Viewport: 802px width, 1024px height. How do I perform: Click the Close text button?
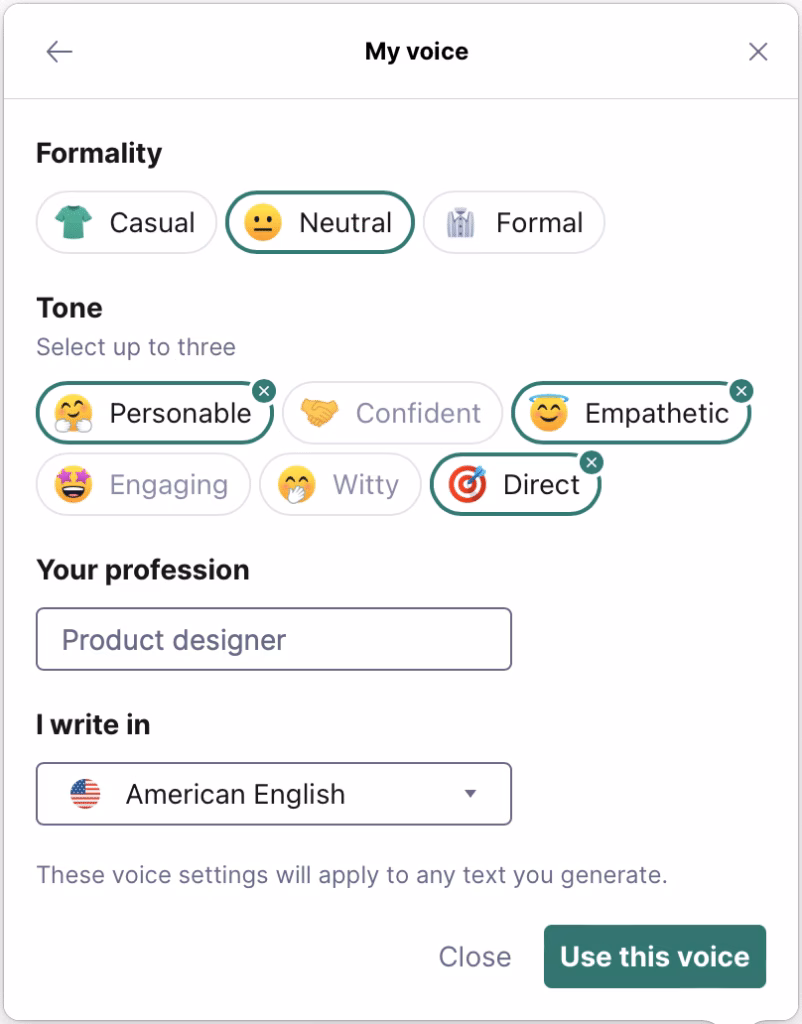coord(474,956)
